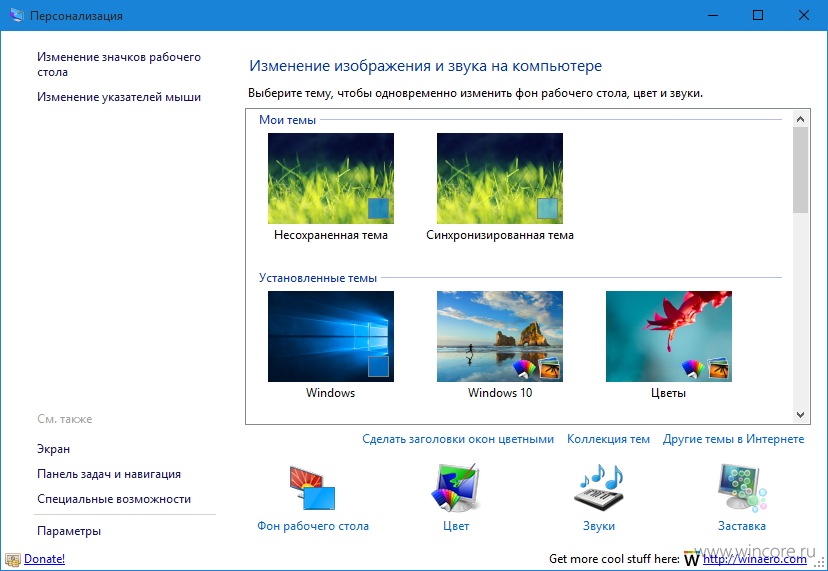Viewport: 828px width, 571px height.
Task: Apply the Windows 10 theme
Action: click(x=500, y=336)
